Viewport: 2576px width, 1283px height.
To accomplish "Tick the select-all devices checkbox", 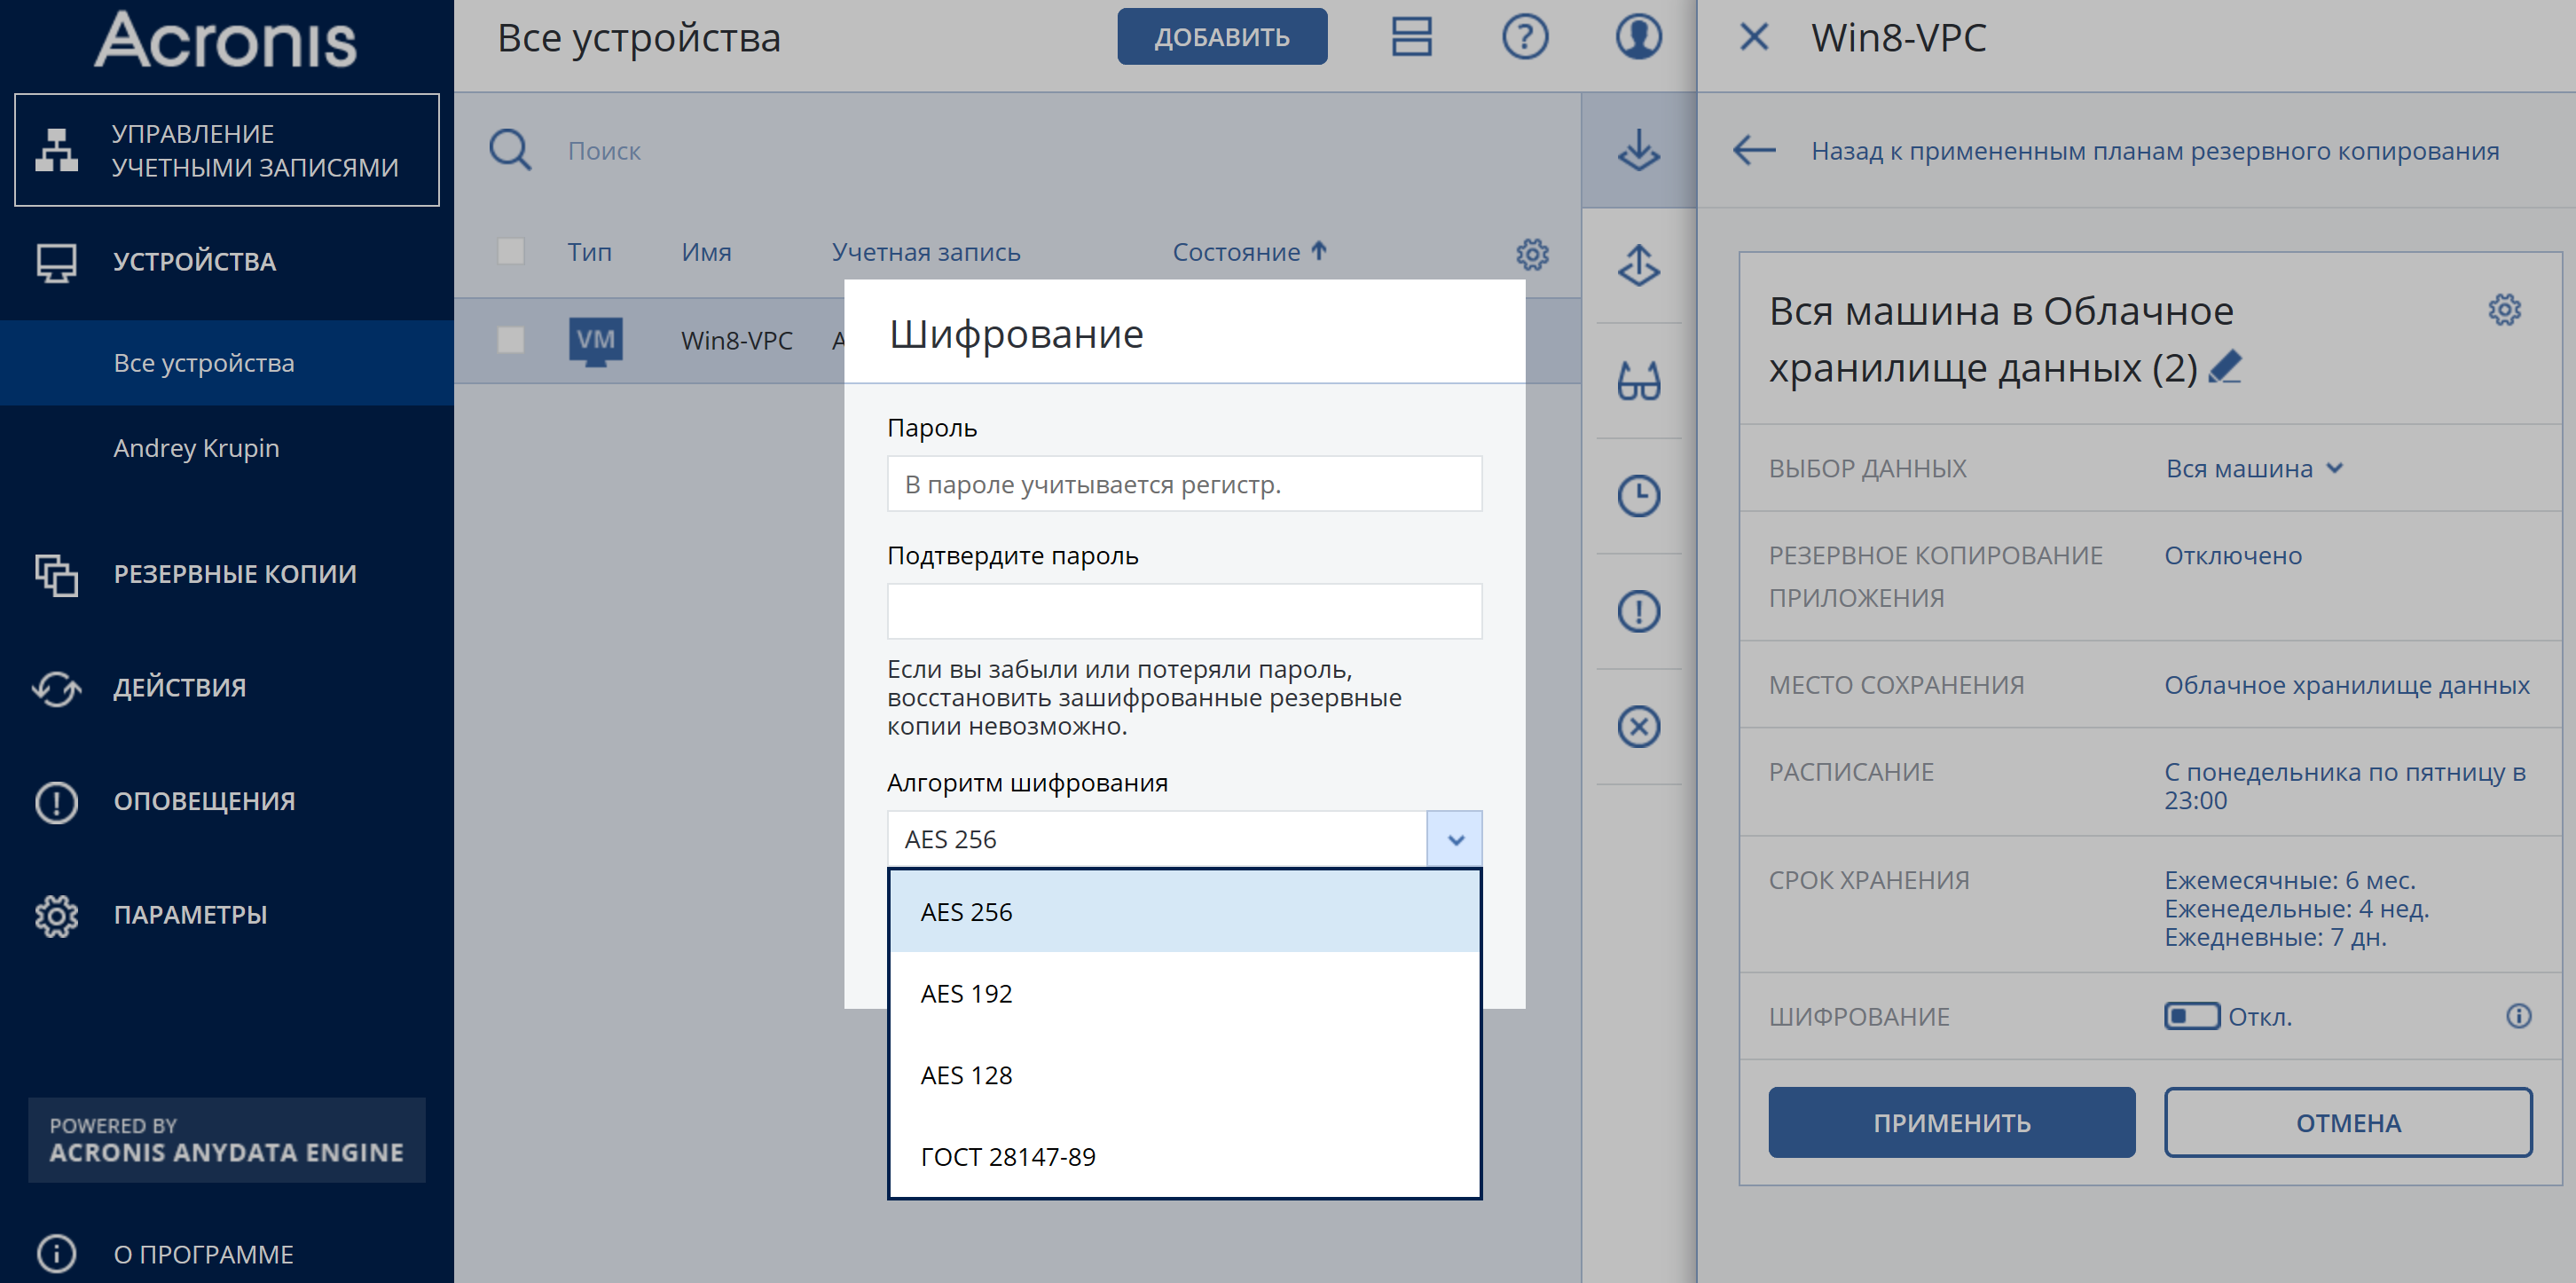I will pyautogui.click(x=510, y=251).
